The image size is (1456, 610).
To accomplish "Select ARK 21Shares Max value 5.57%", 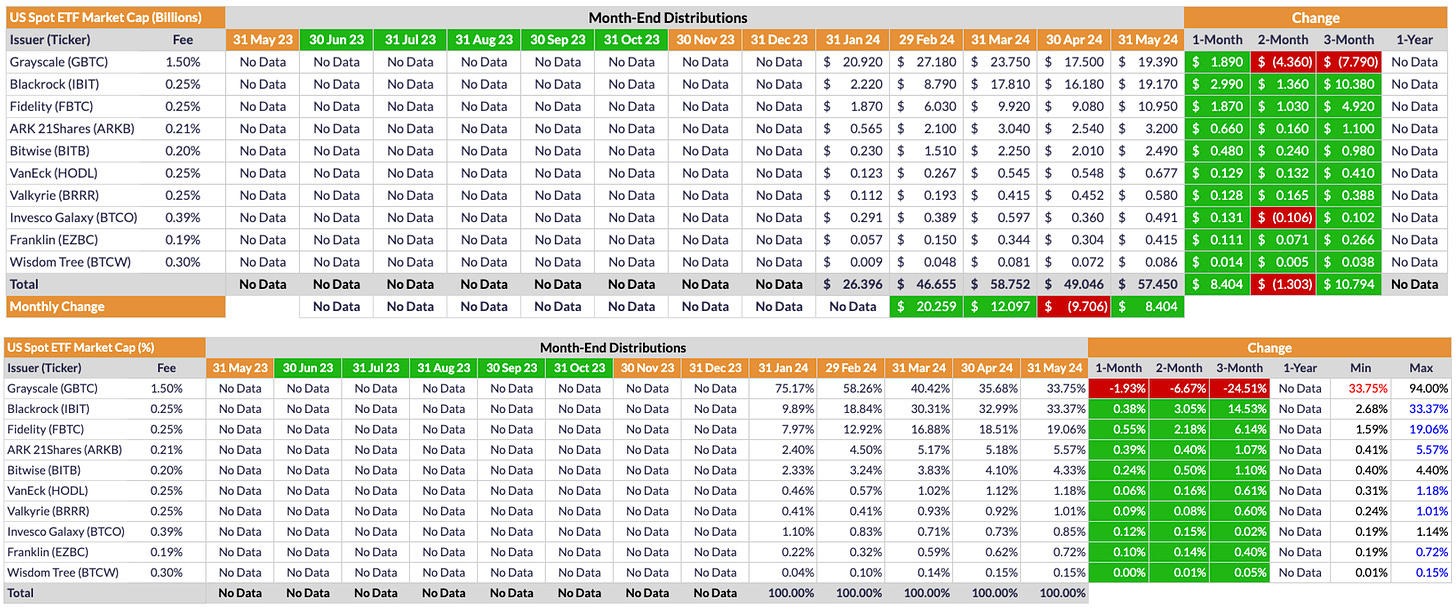I will tap(1421, 450).
